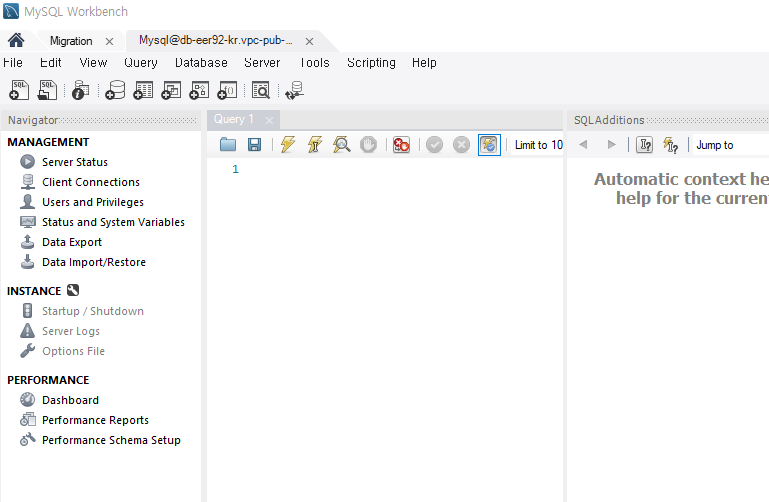Open the Scripting menu
The image size is (769, 502).
371,63
